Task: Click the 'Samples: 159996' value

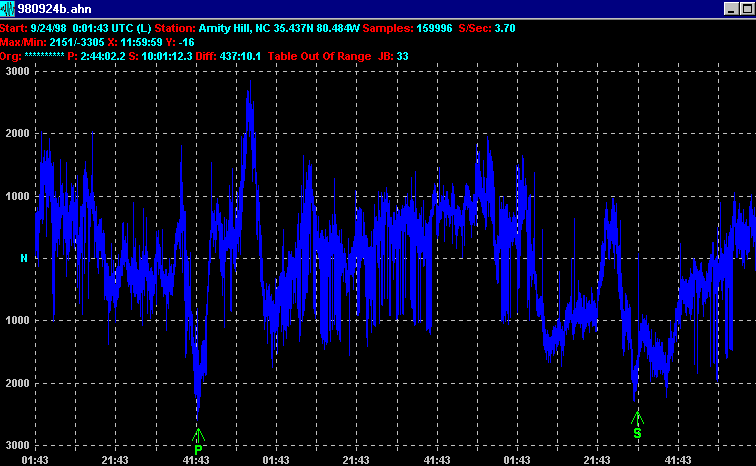Action: 407,28
